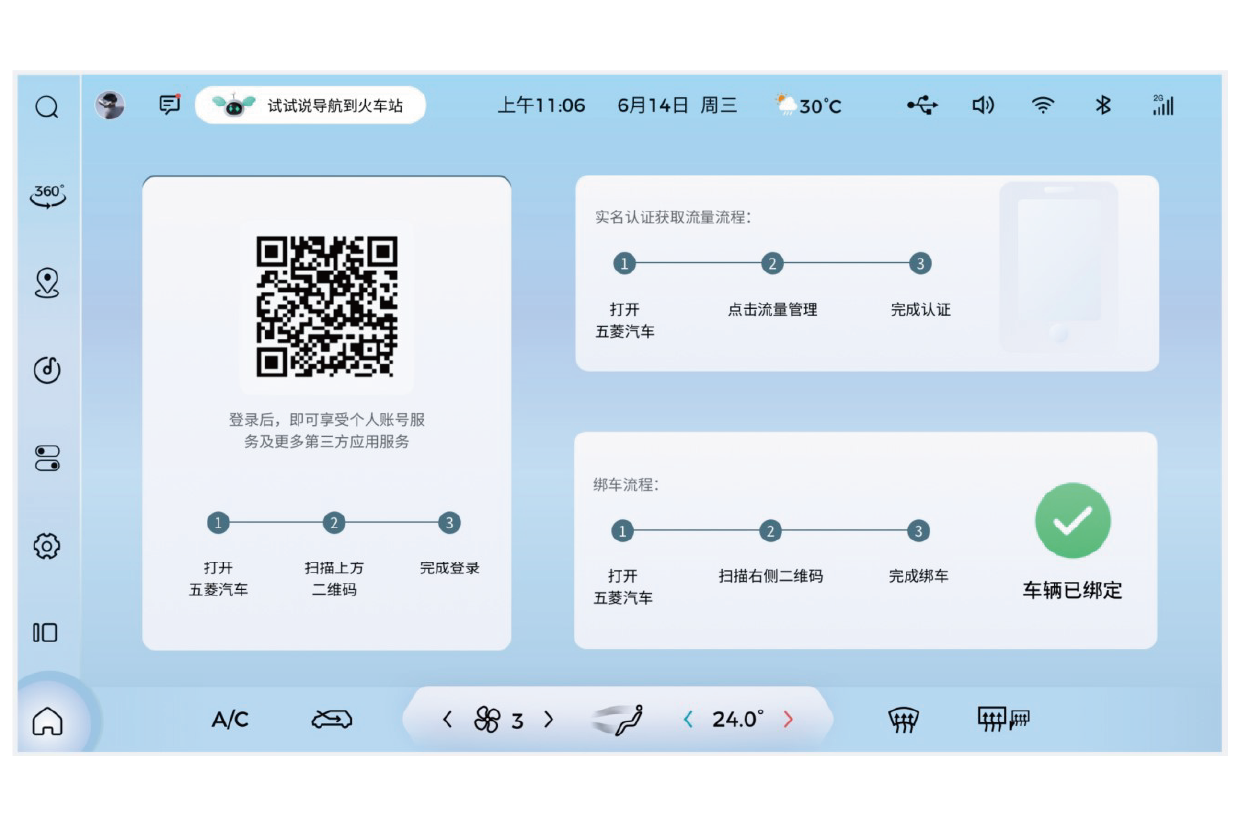1241x827 pixels.
Task: Lower the temperature below 24.0°
Action: tap(688, 719)
